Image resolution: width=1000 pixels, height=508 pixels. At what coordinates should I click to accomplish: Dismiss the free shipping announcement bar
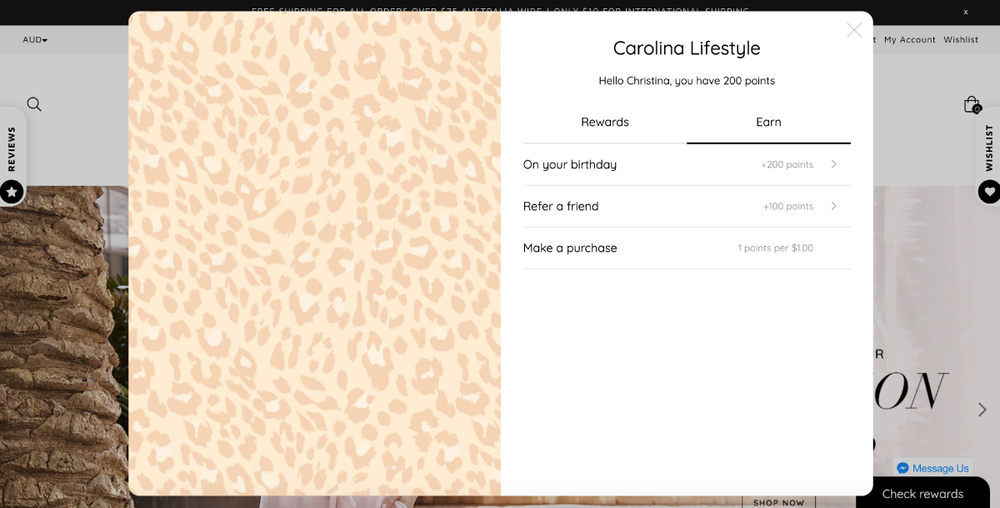[x=966, y=12]
